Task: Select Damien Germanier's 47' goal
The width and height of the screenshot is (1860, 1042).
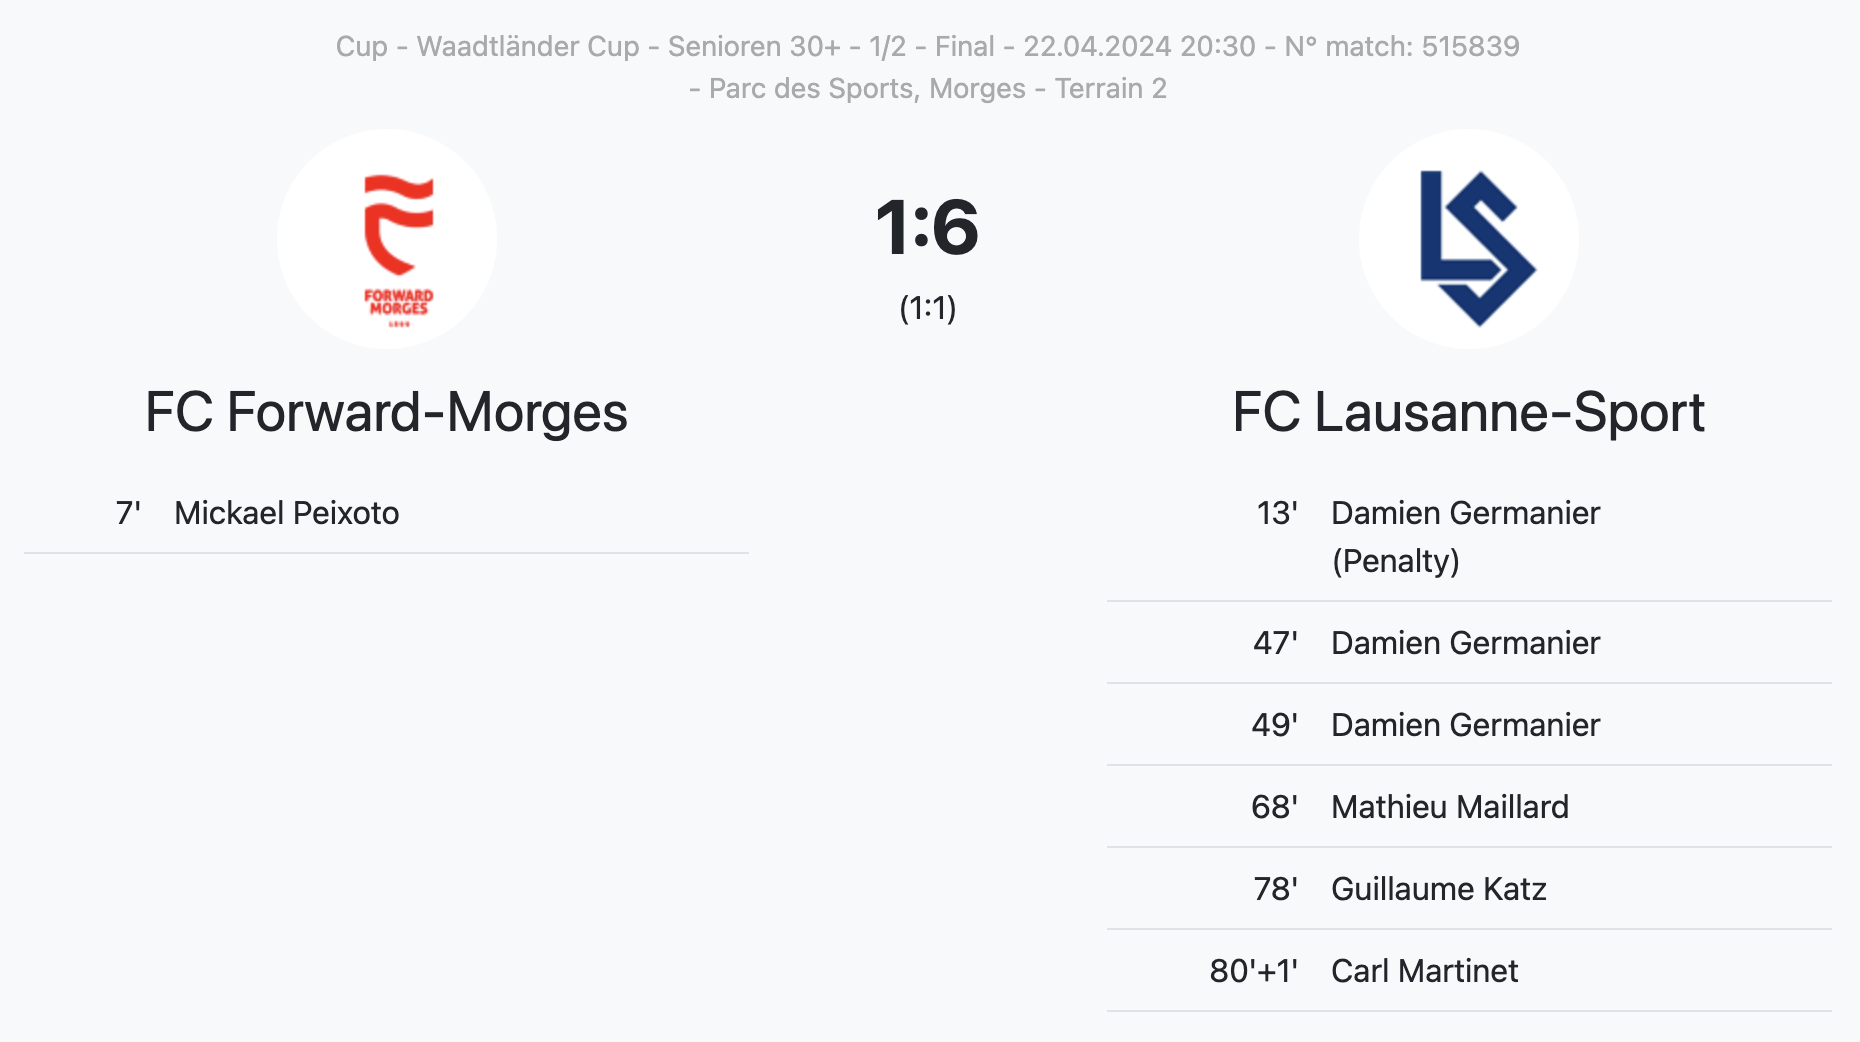Action: coord(1469,643)
